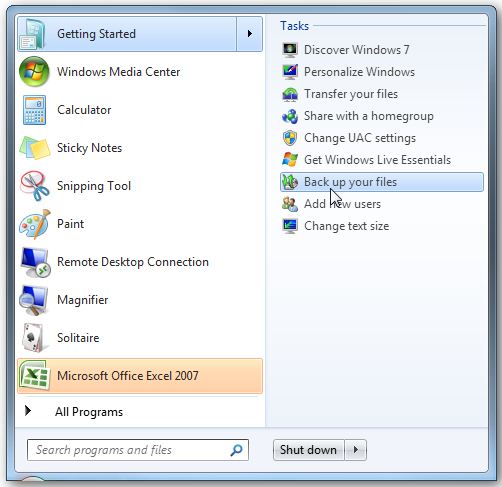Open Microsoft Office Excel 2007 icon
Image resolution: width=502 pixels, height=487 pixels.
(x=34, y=376)
